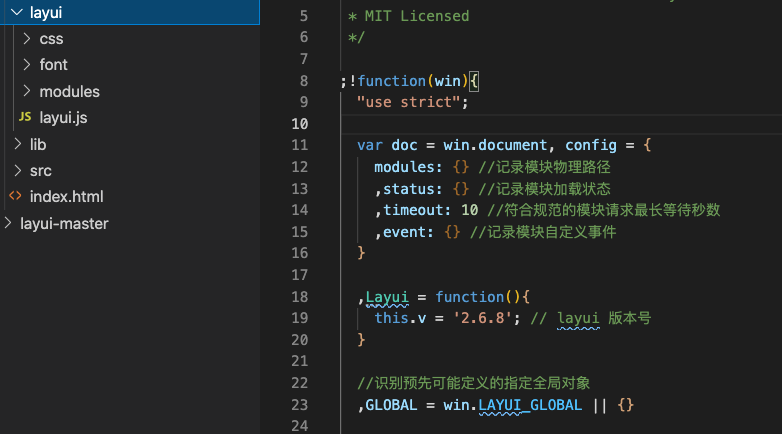Select the src folder name
This screenshot has width=782, height=434.
click(x=40, y=171)
